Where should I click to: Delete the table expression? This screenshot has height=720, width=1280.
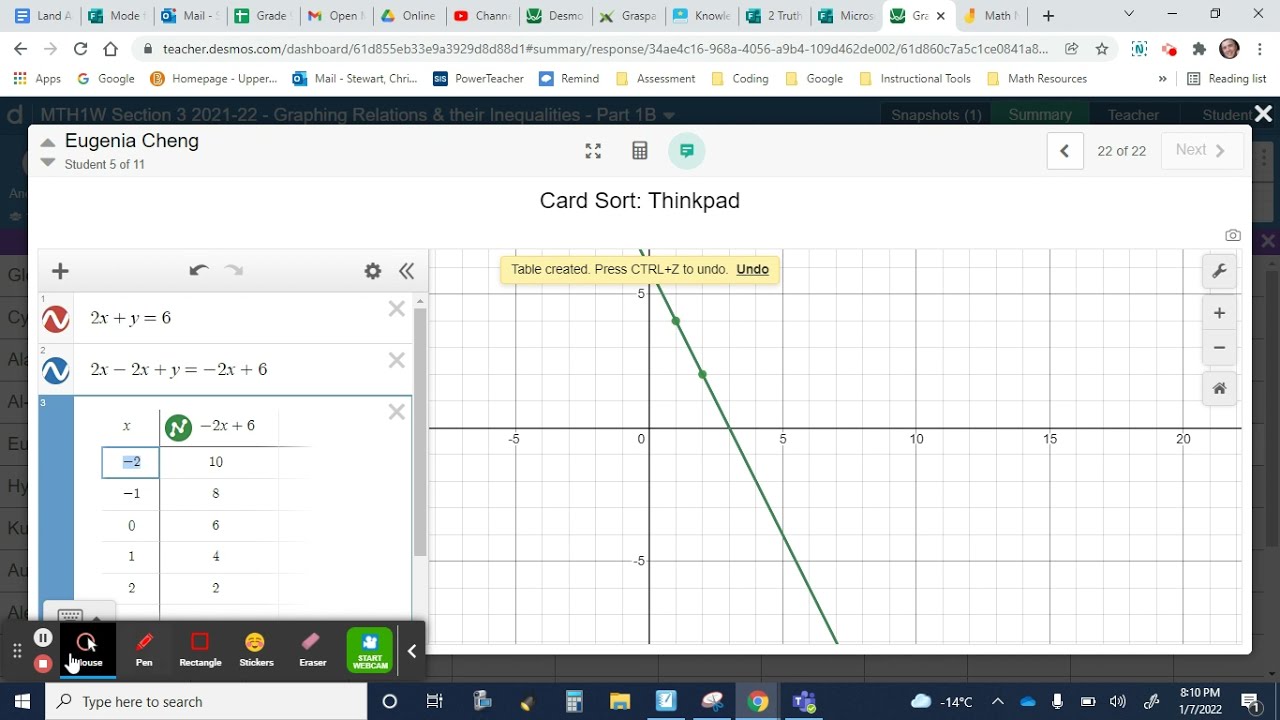(x=397, y=412)
